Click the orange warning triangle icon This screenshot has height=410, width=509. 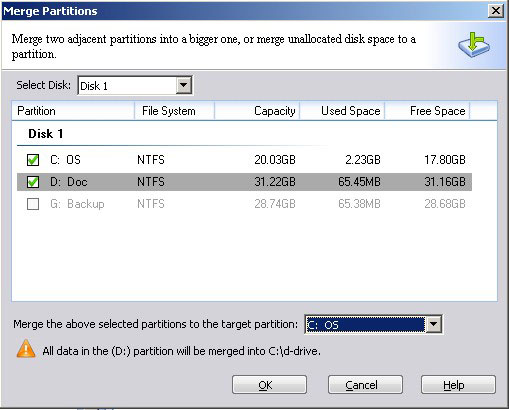[x=26, y=349]
